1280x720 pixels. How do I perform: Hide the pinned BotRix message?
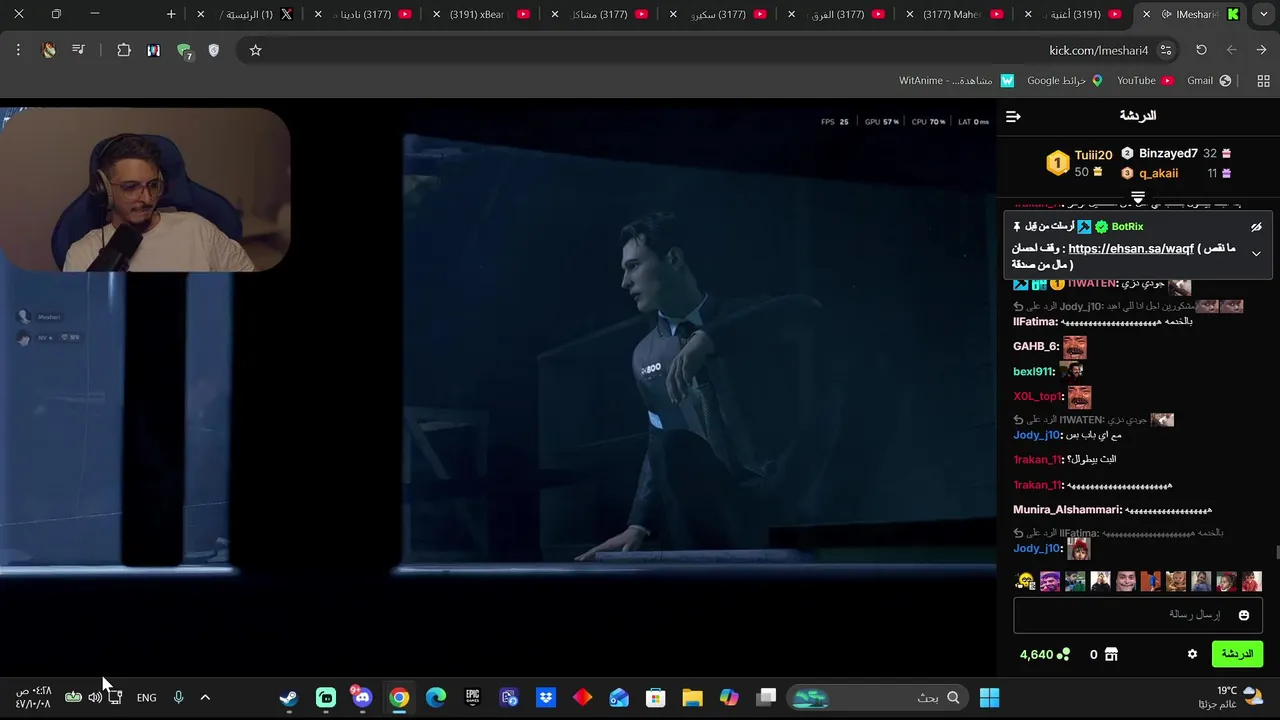(x=1256, y=227)
